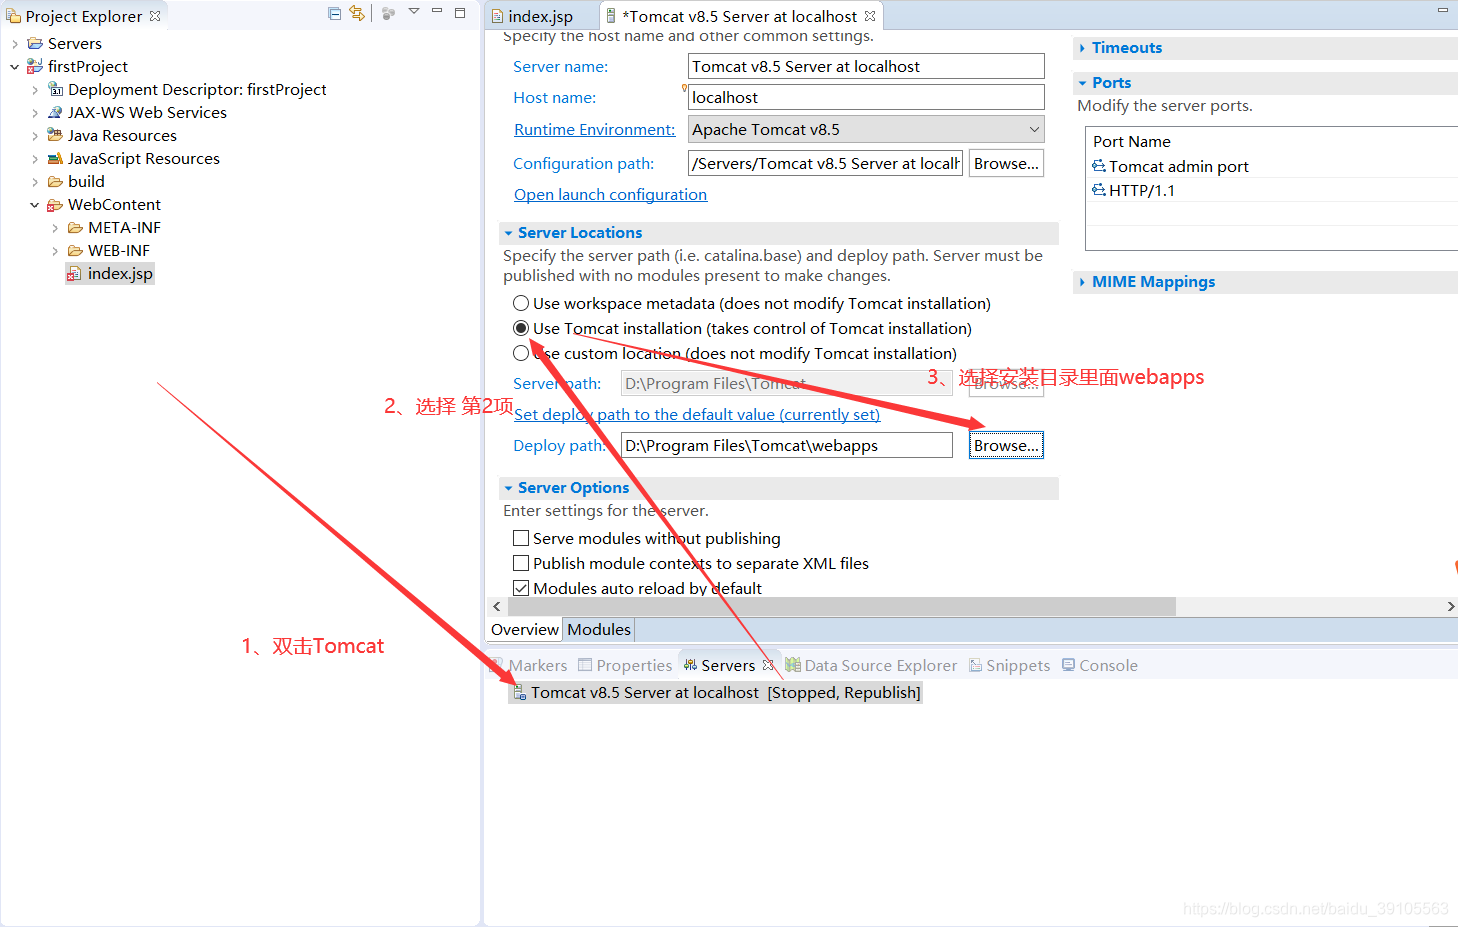Open the Snippets view tab

pyautogui.click(x=1009, y=666)
